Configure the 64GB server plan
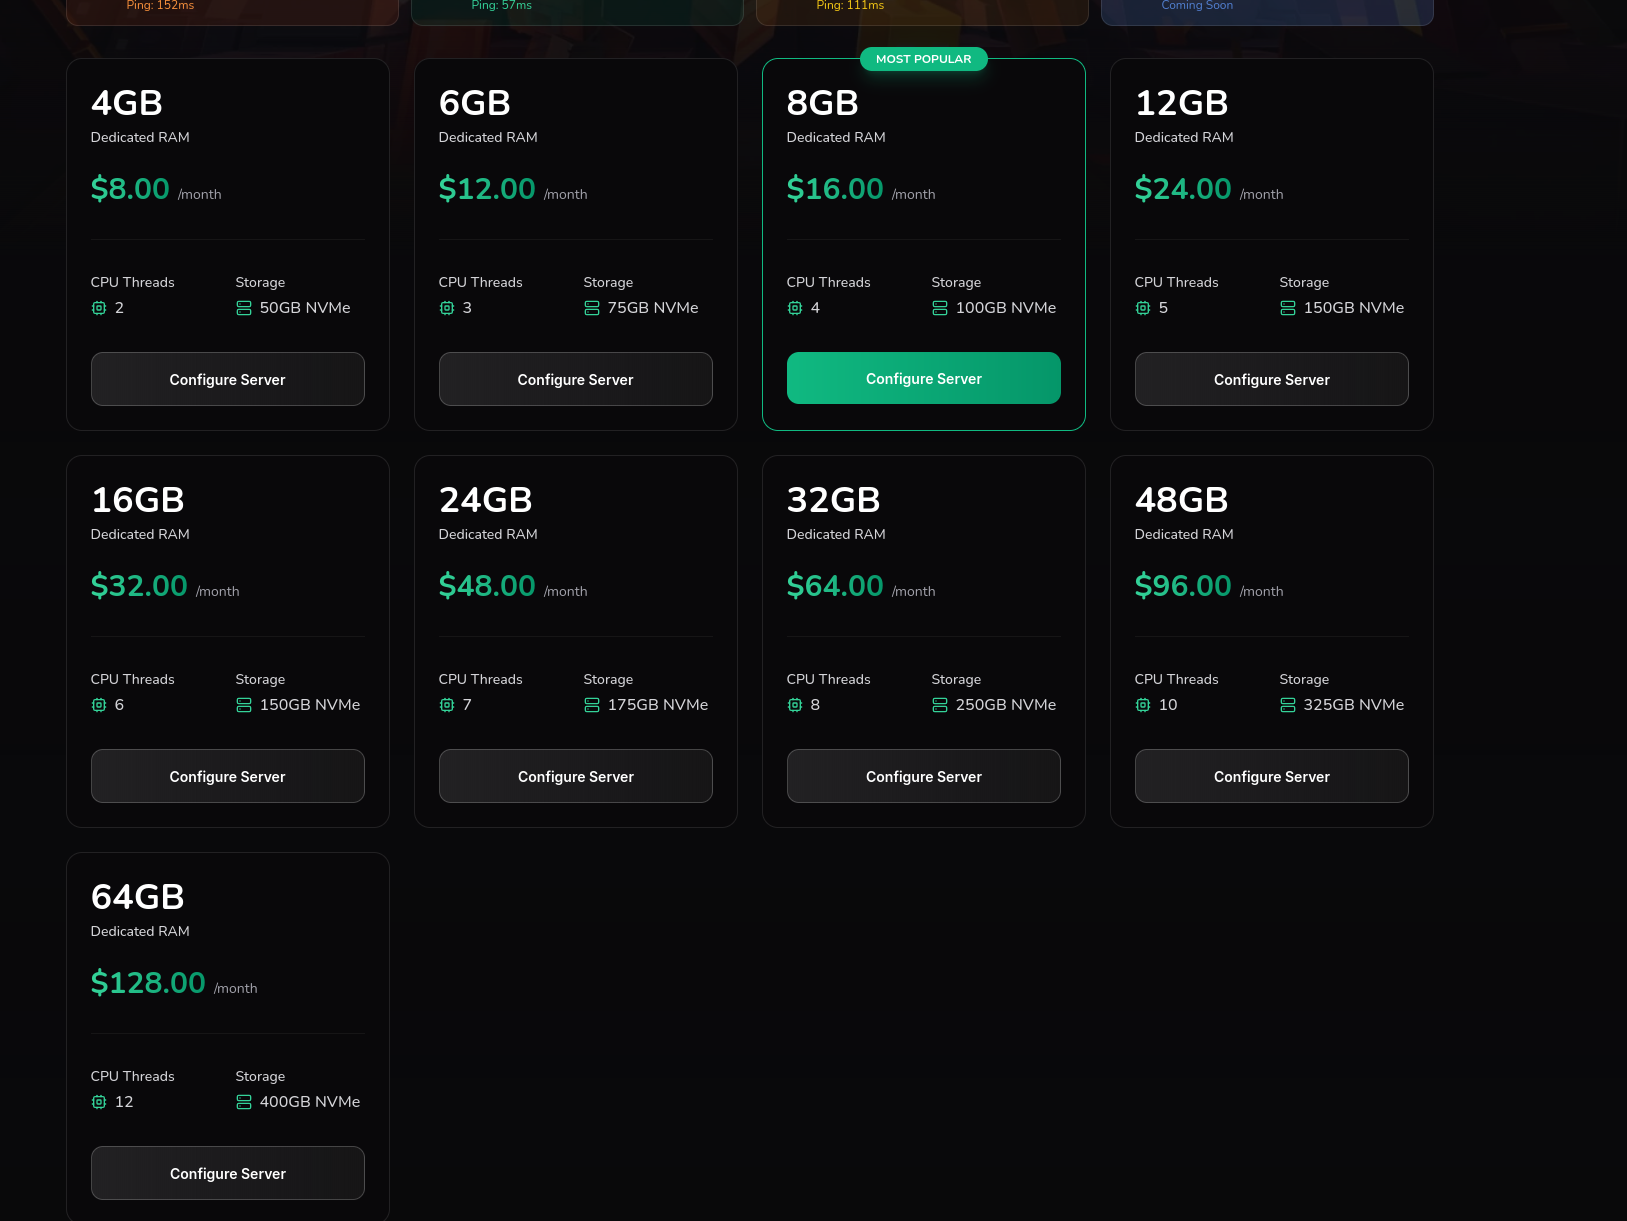Image resolution: width=1627 pixels, height=1221 pixels. [x=228, y=1173]
